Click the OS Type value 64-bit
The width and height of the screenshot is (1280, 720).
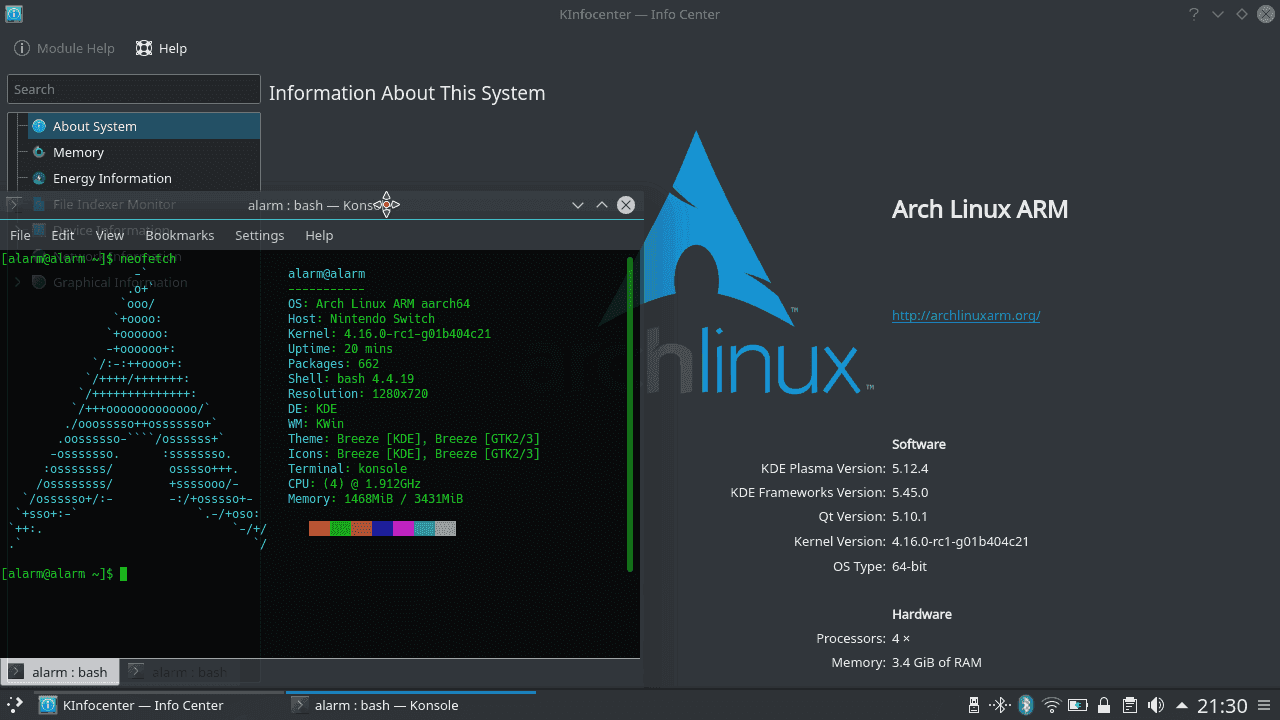pos(909,566)
